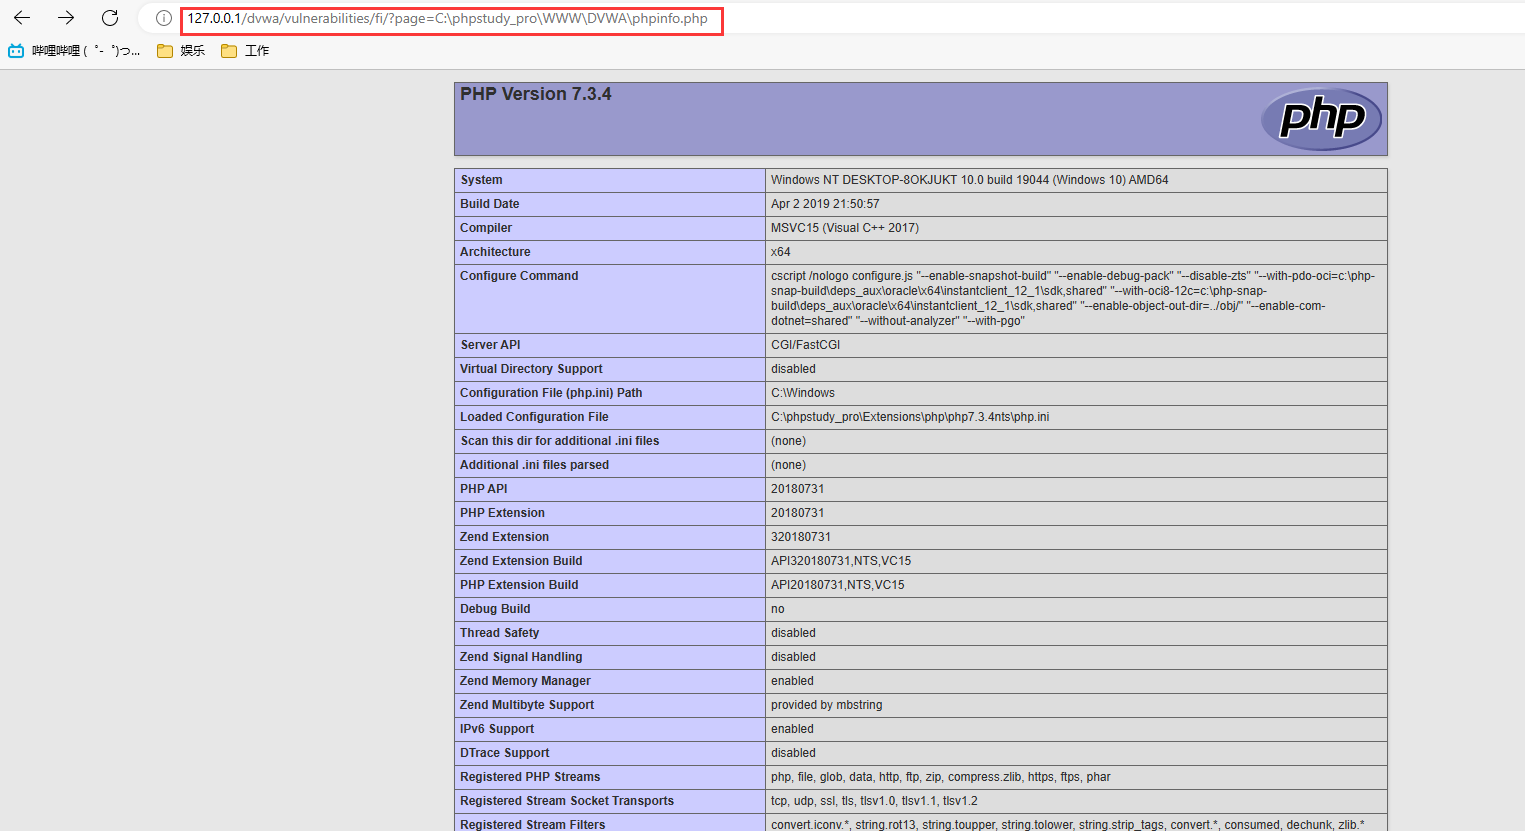Open the 工作 bookmarks folder

click(245, 51)
